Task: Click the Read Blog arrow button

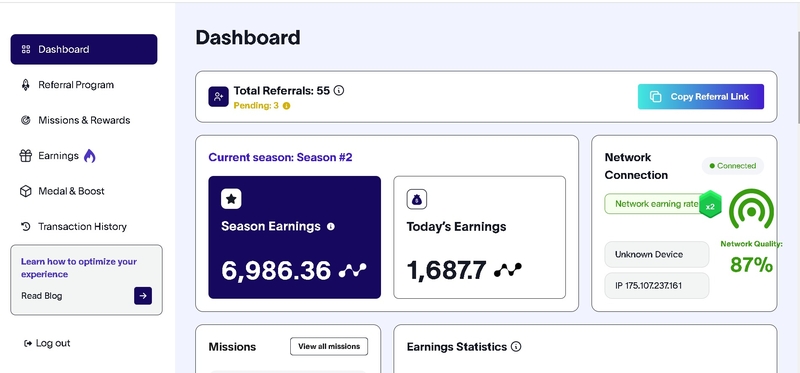Action: click(x=143, y=296)
